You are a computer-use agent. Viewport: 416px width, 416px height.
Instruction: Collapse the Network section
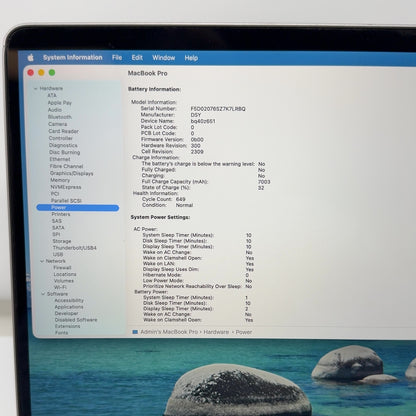click(x=42, y=261)
